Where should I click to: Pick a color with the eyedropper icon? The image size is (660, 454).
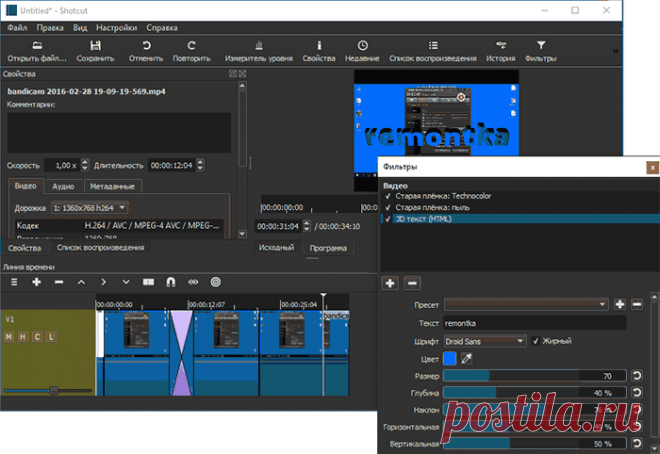point(467,358)
